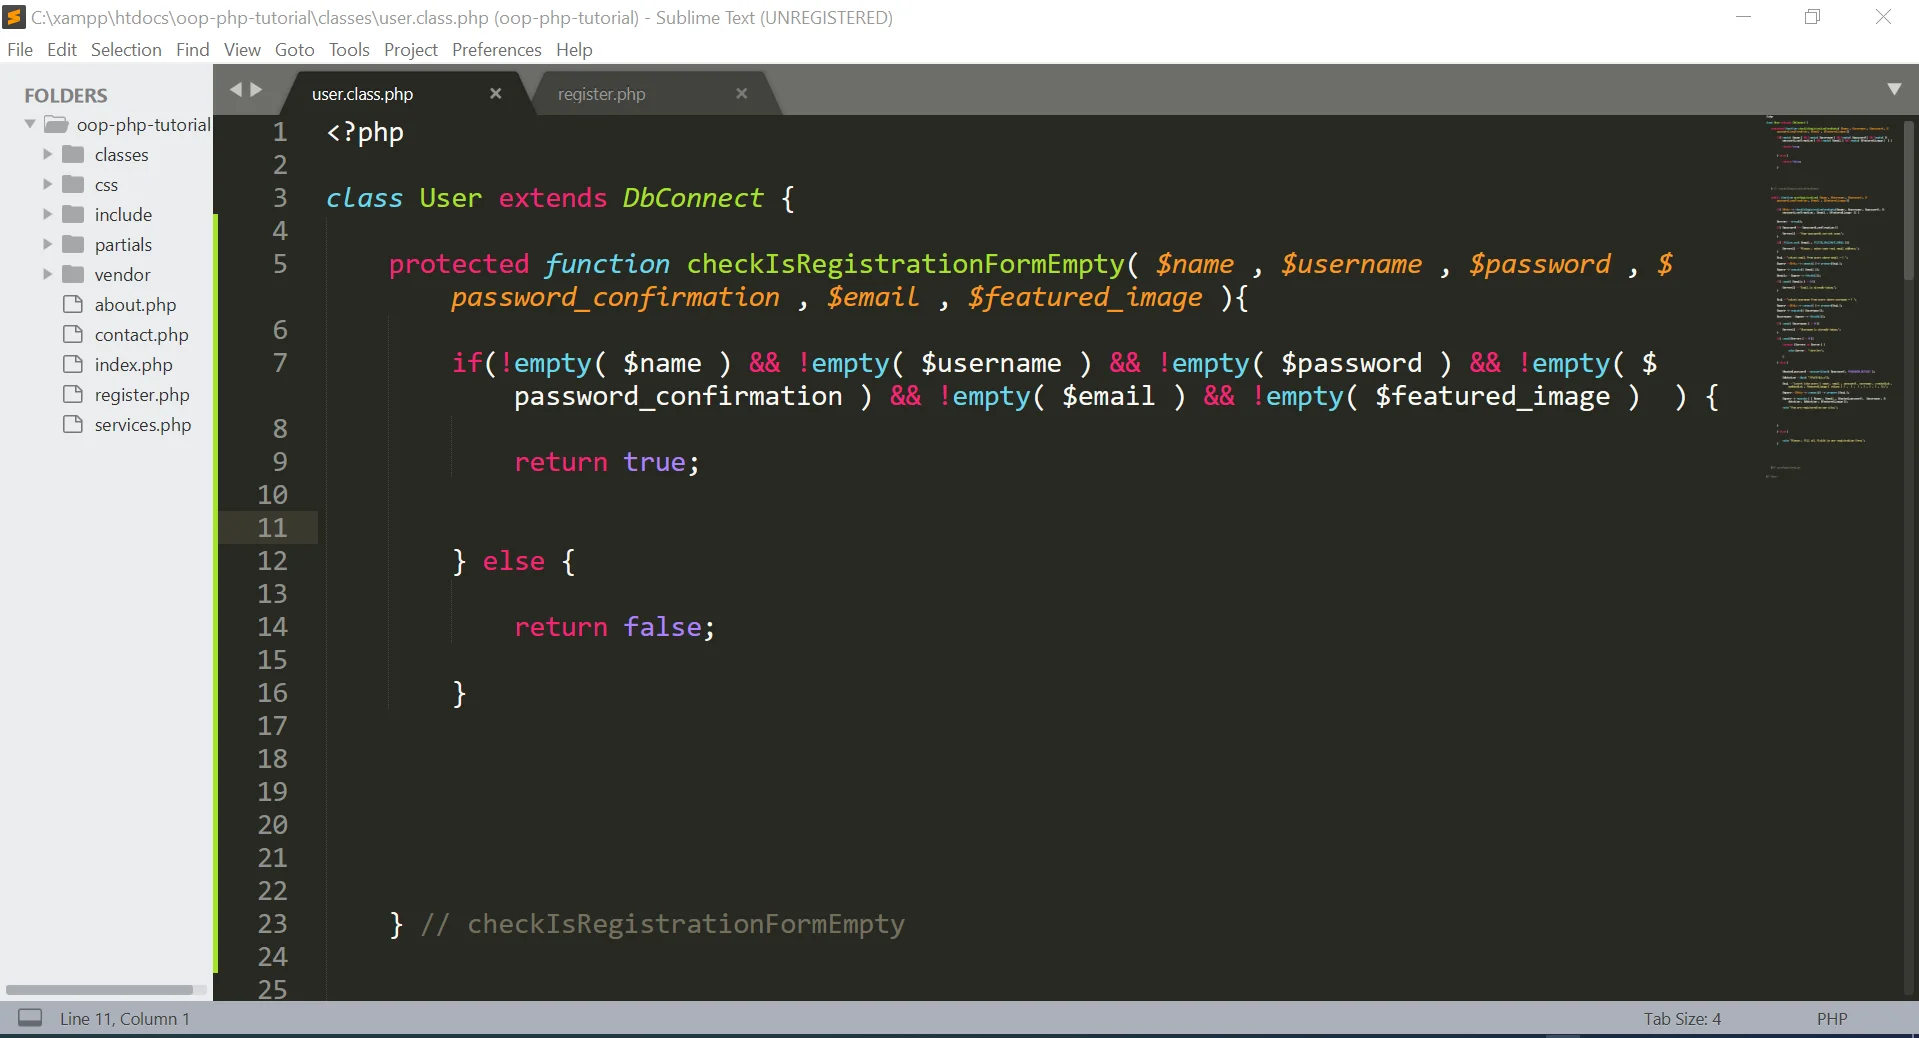Viewport: 1919px width, 1038px height.
Task: Switch to the register.php tab
Action: pos(602,94)
